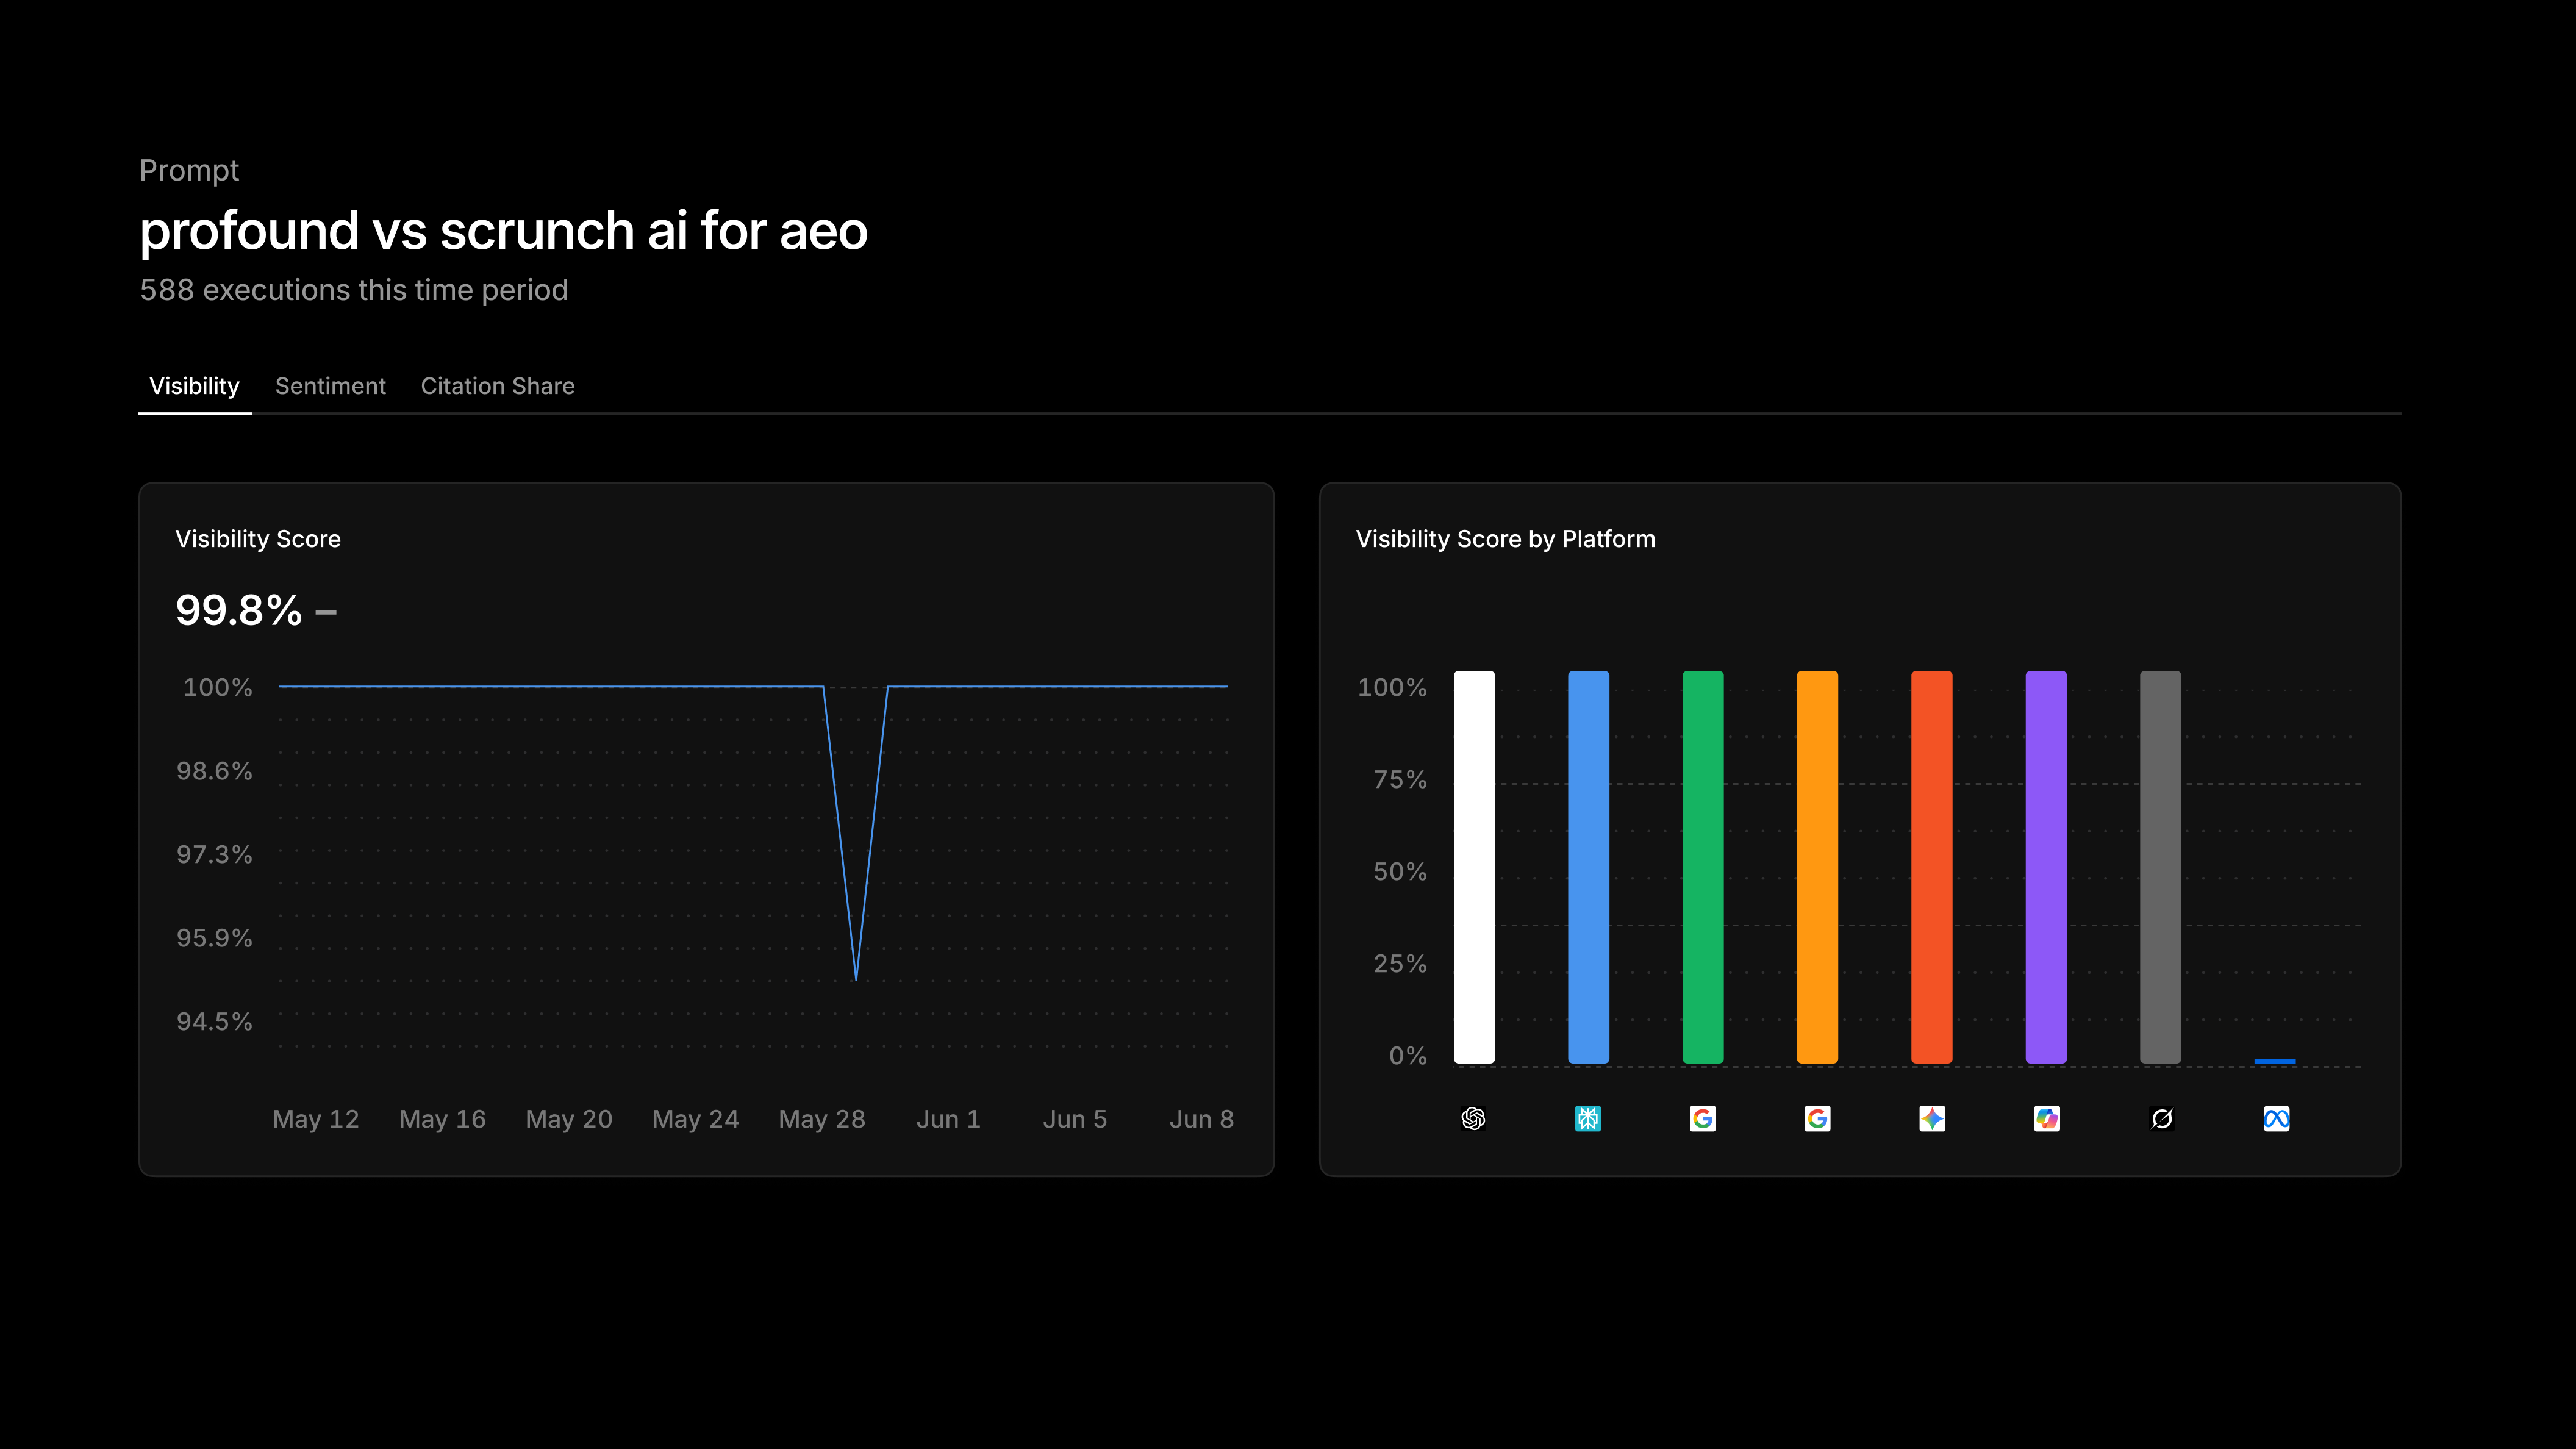Click the "94.5%" axis label
Viewport: 2576px width, 1449px height.
pyautogui.click(x=215, y=1021)
